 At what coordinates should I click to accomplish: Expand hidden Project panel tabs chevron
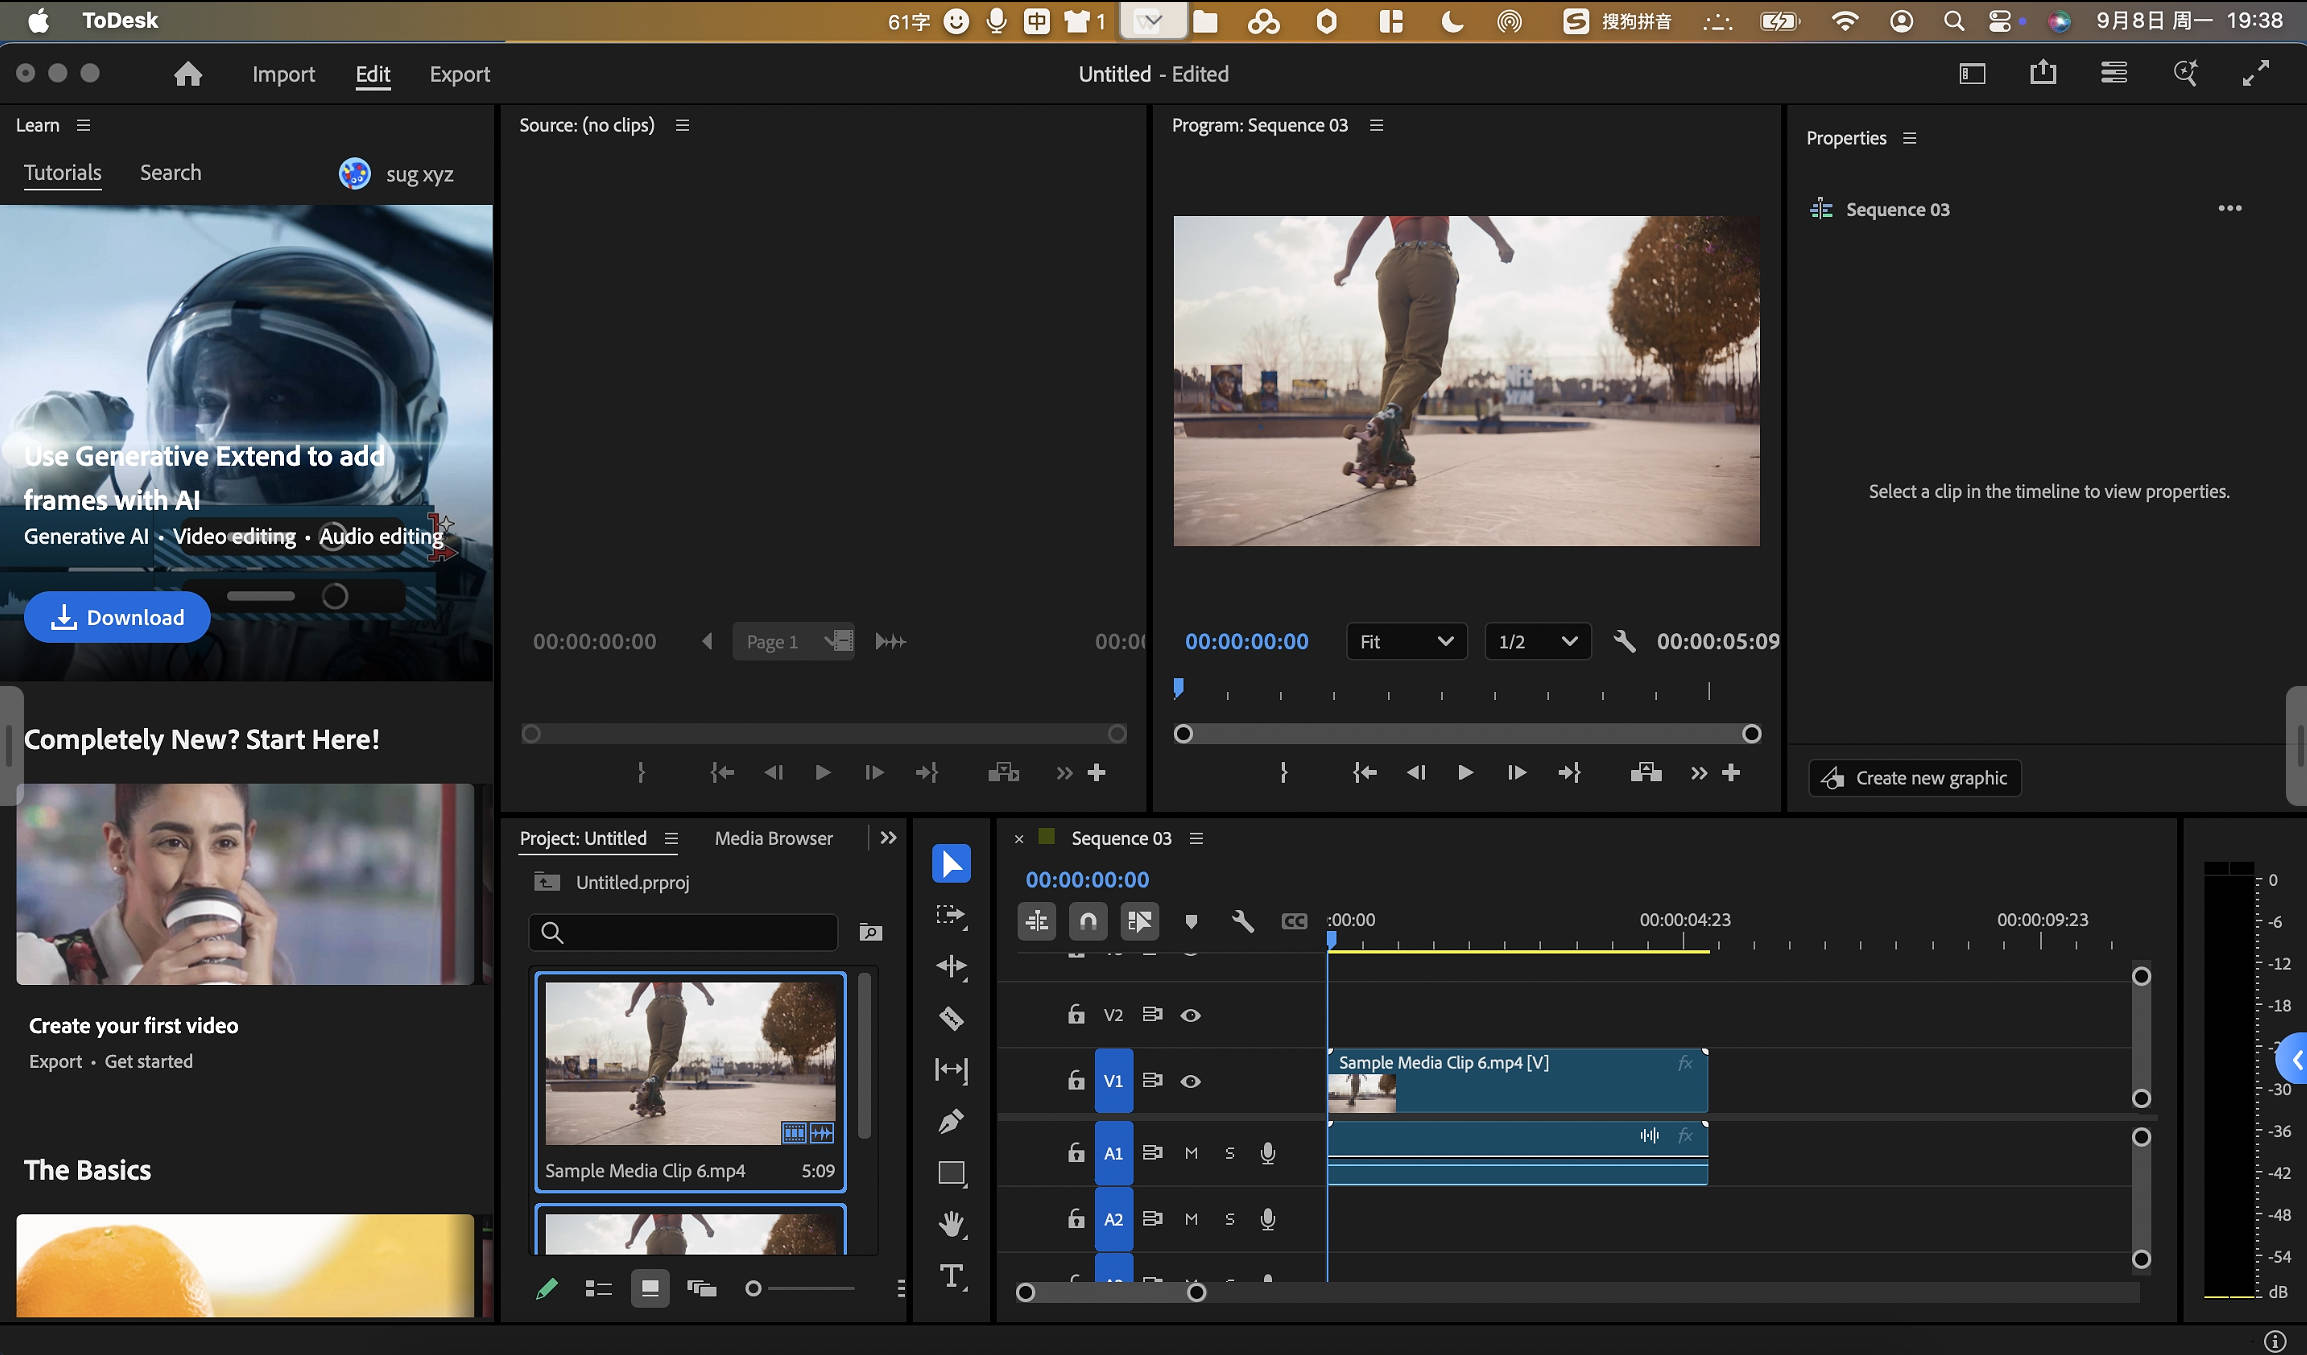(x=888, y=838)
